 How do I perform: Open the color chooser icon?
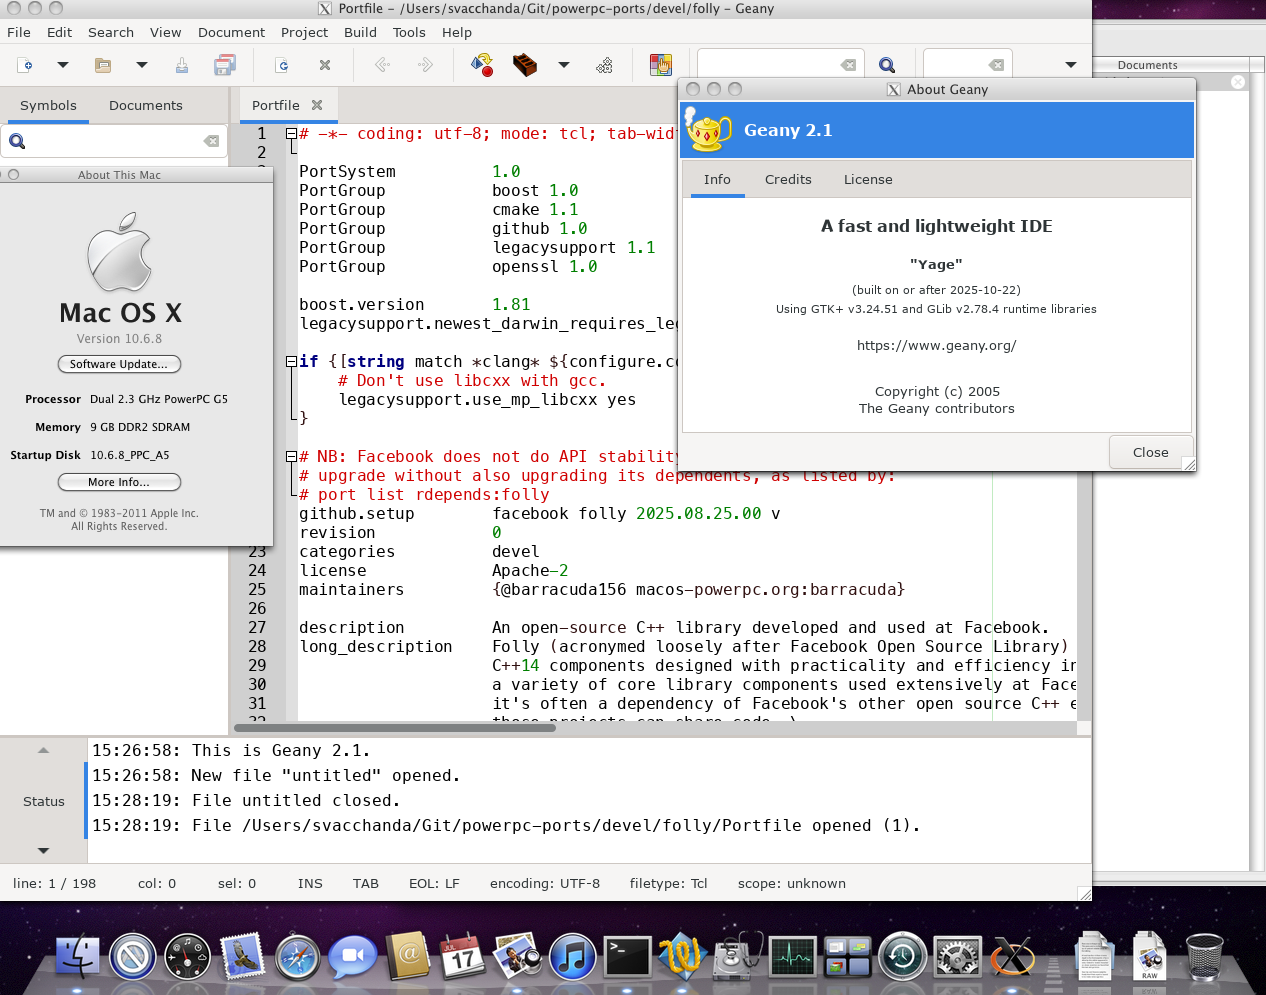[x=660, y=65]
